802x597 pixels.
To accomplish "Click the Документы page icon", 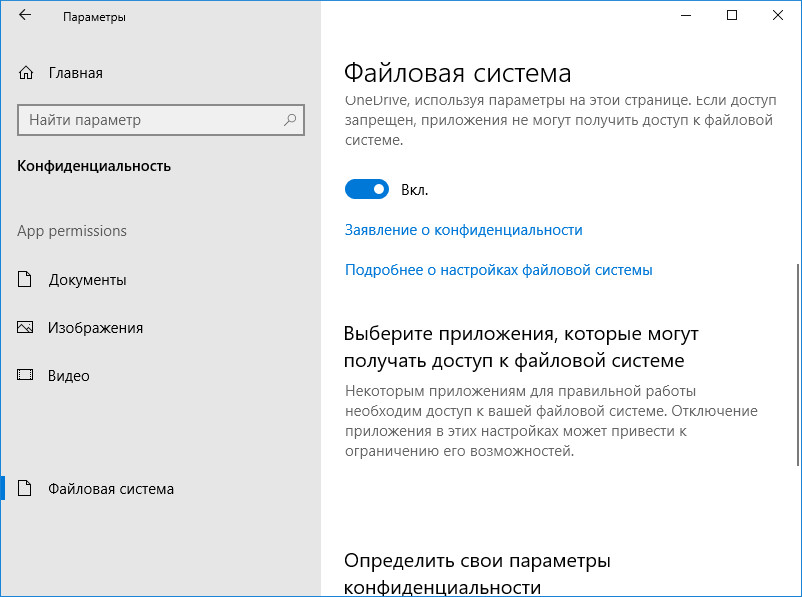I will [25, 279].
